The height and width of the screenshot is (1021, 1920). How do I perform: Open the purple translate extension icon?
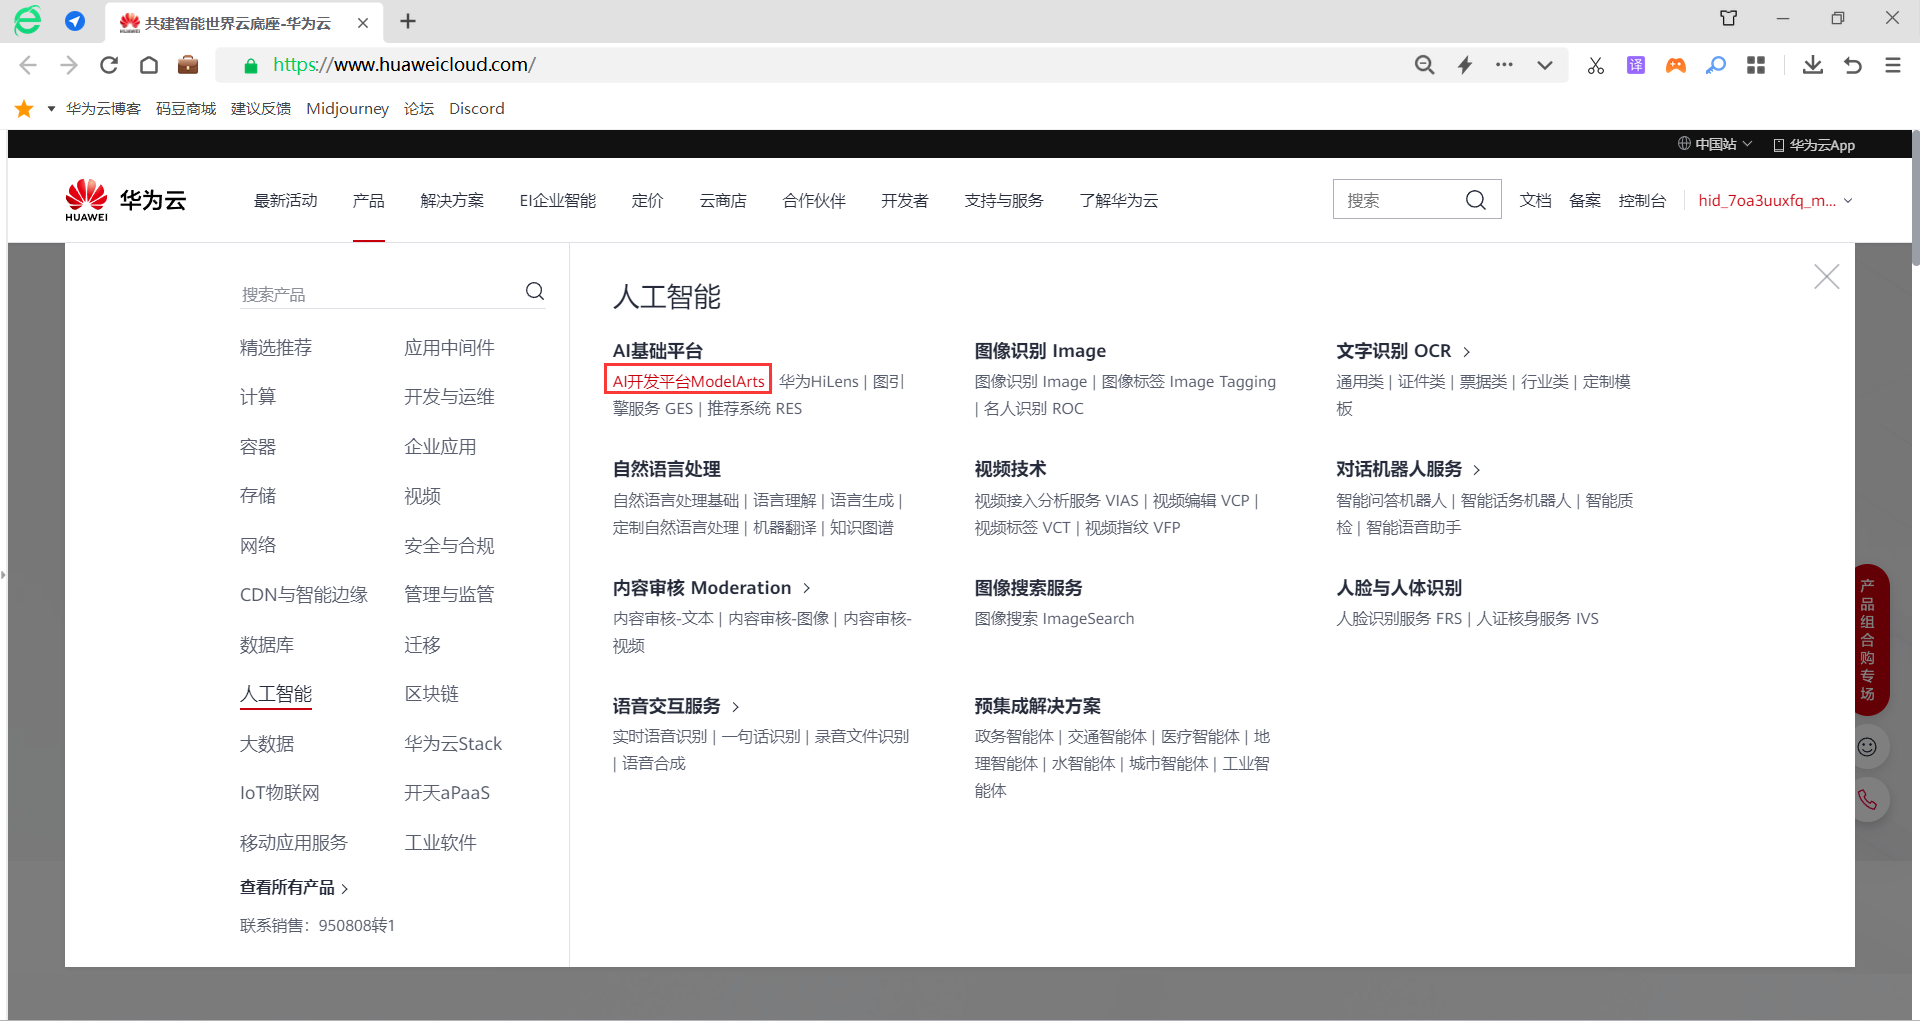pyautogui.click(x=1636, y=65)
